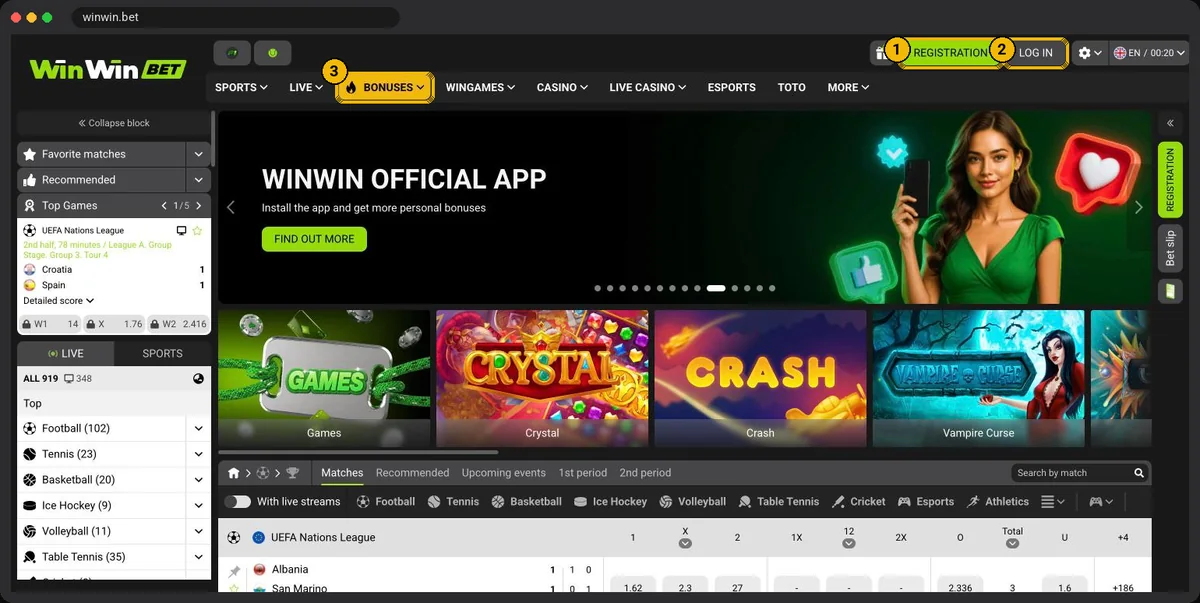The image size is (1200, 603).
Task: Toggle With live streams switch
Action: tap(237, 502)
